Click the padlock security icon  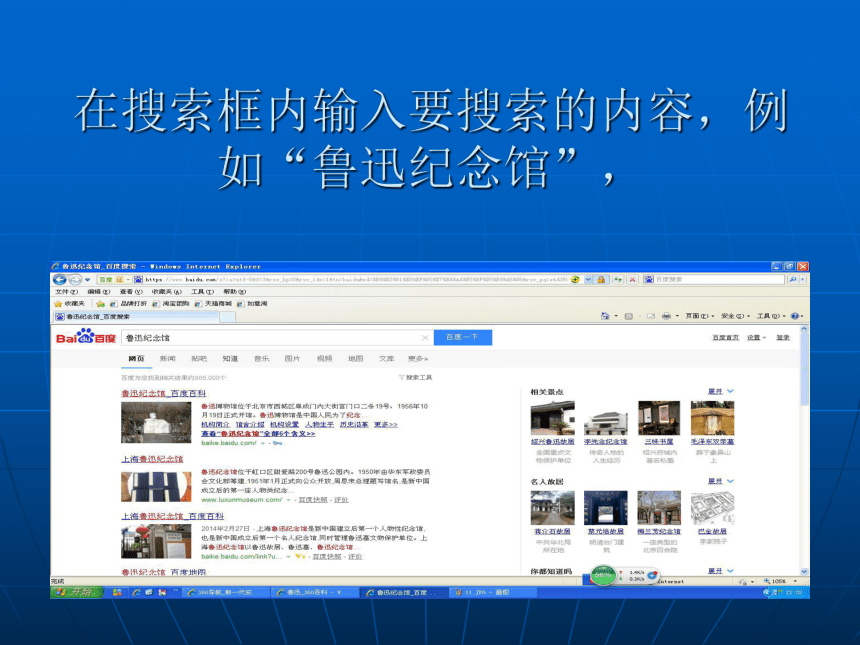click(601, 280)
